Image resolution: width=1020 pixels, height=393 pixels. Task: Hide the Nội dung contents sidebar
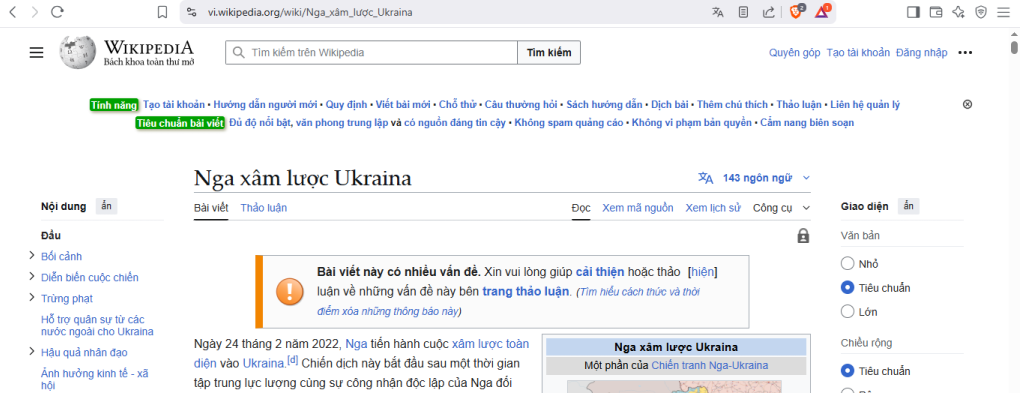(107, 206)
